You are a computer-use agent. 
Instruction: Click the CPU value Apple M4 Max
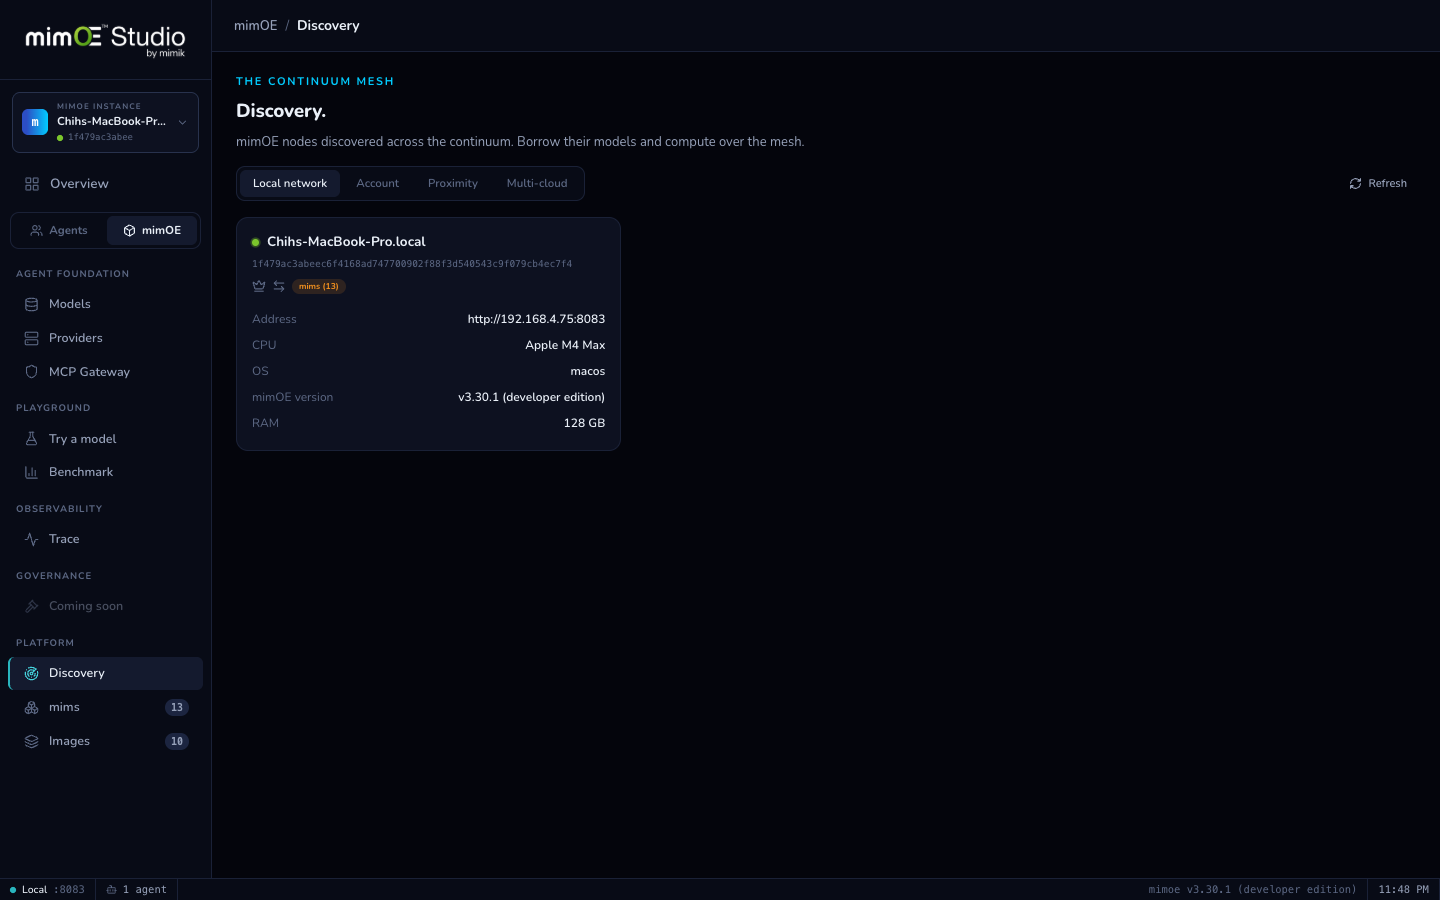[565, 345]
